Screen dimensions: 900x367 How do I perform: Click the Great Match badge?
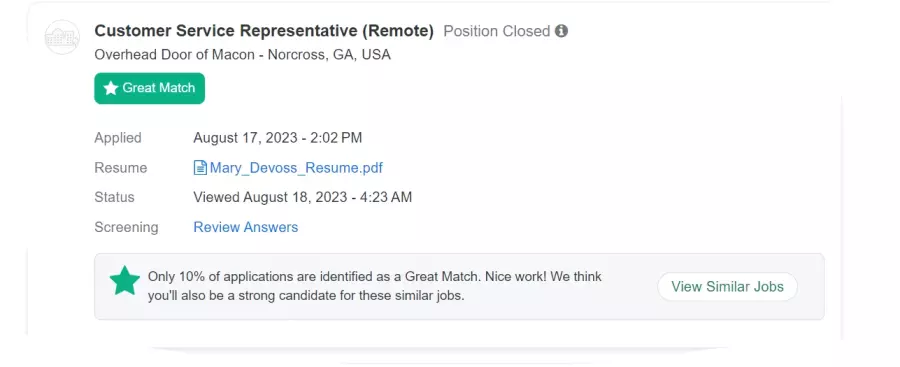pyautogui.click(x=149, y=88)
